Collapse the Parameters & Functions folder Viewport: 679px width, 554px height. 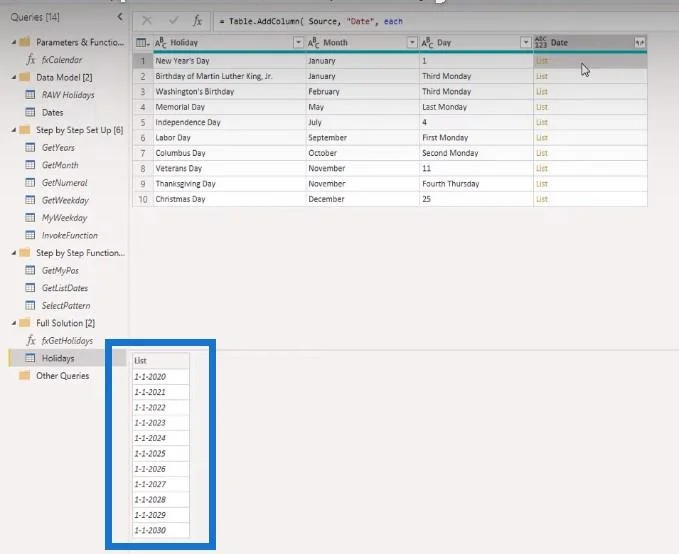(x=14, y=42)
